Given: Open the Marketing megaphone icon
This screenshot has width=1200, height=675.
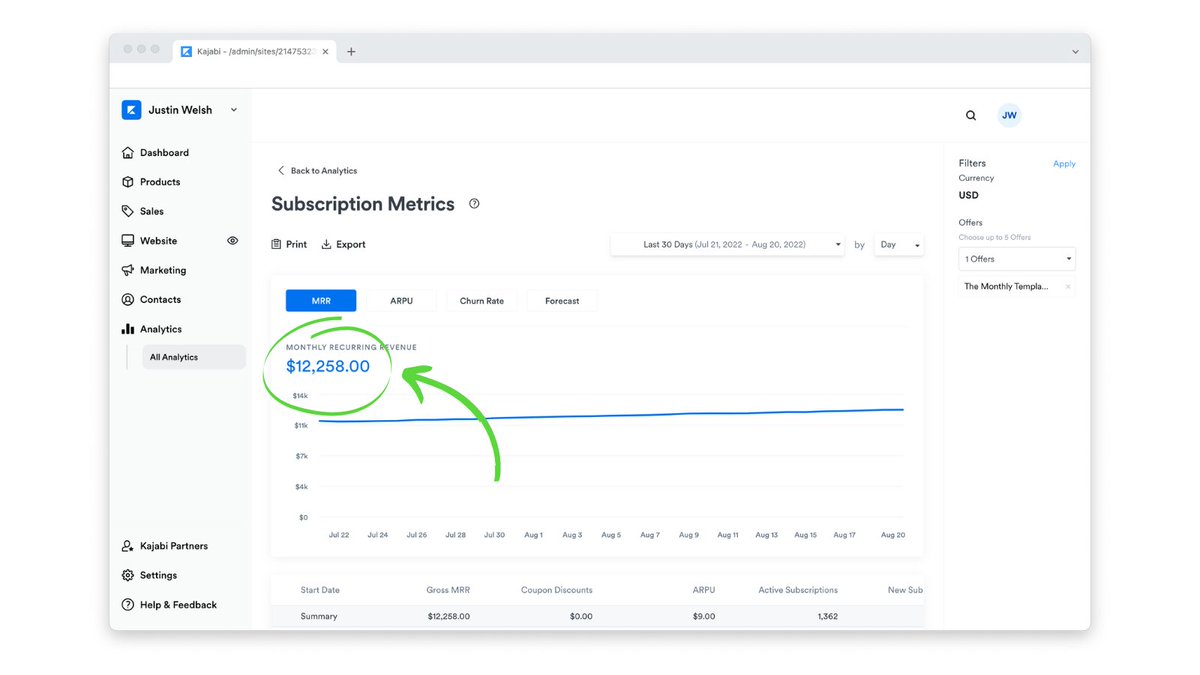Looking at the screenshot, I should (128, 270).
